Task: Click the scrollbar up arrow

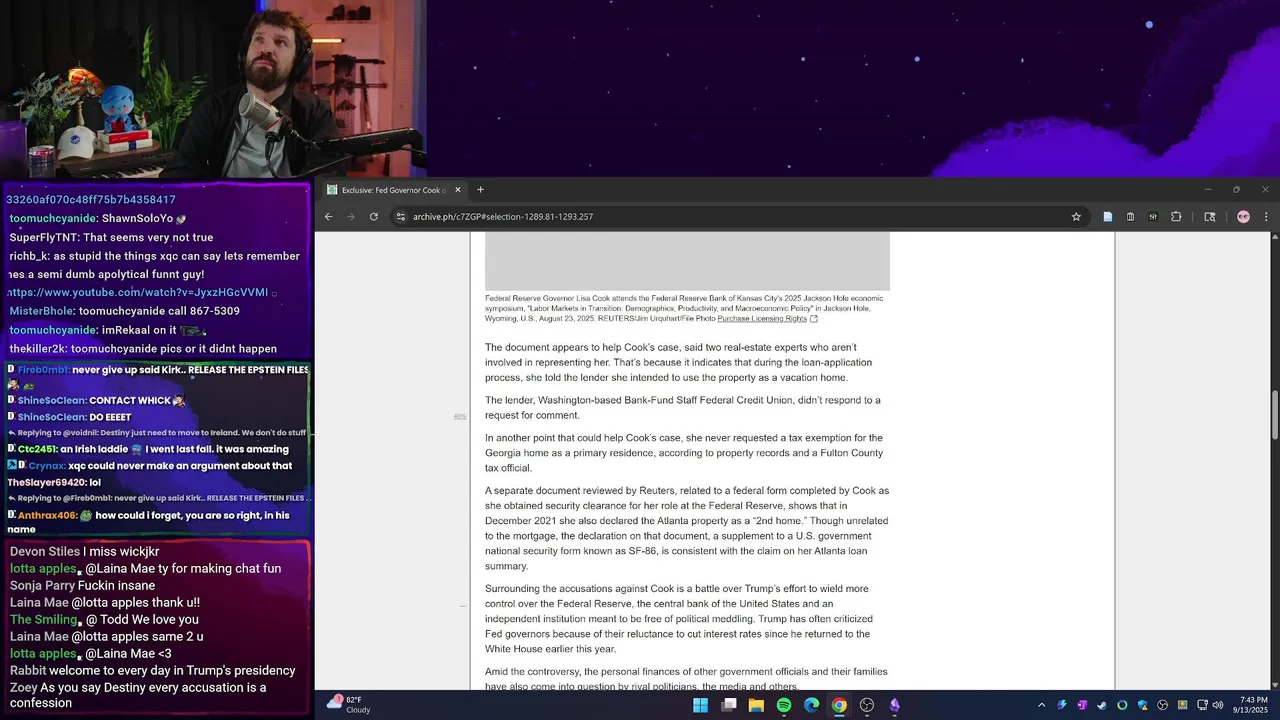Action: pyautogui.click(x=1275, y=237)
